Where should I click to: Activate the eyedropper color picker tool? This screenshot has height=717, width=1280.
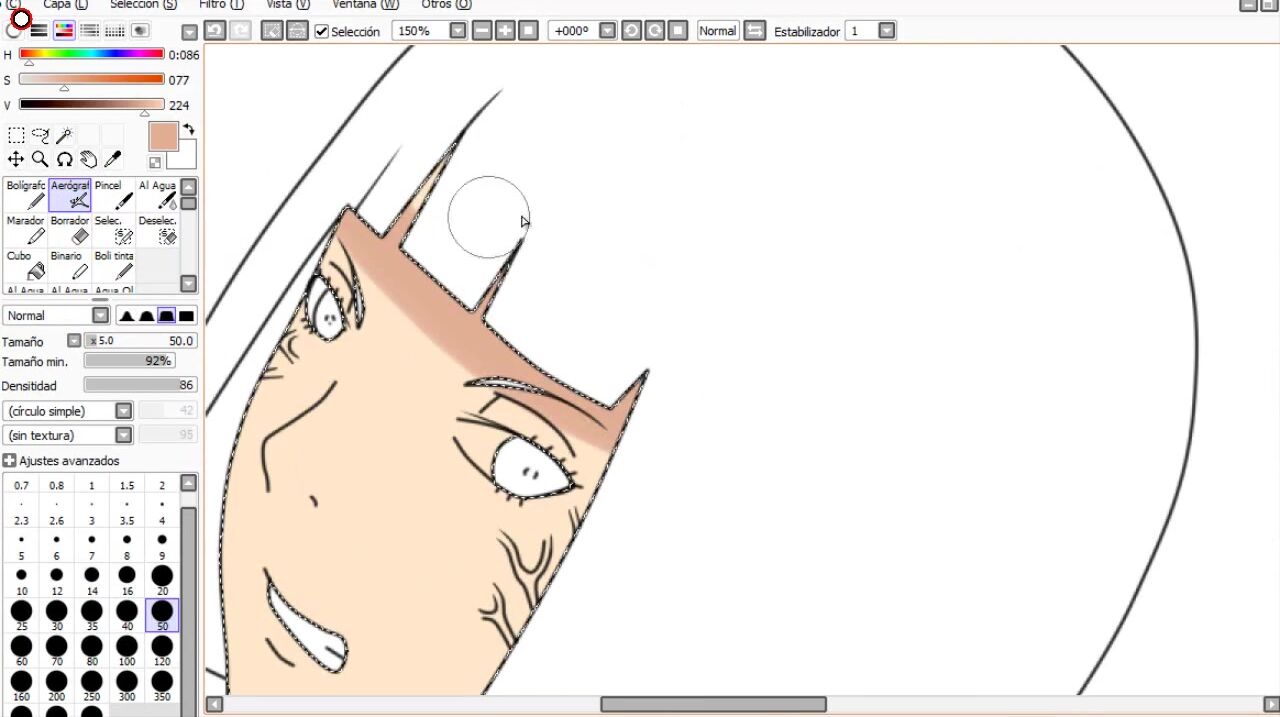tap(113, 159)
